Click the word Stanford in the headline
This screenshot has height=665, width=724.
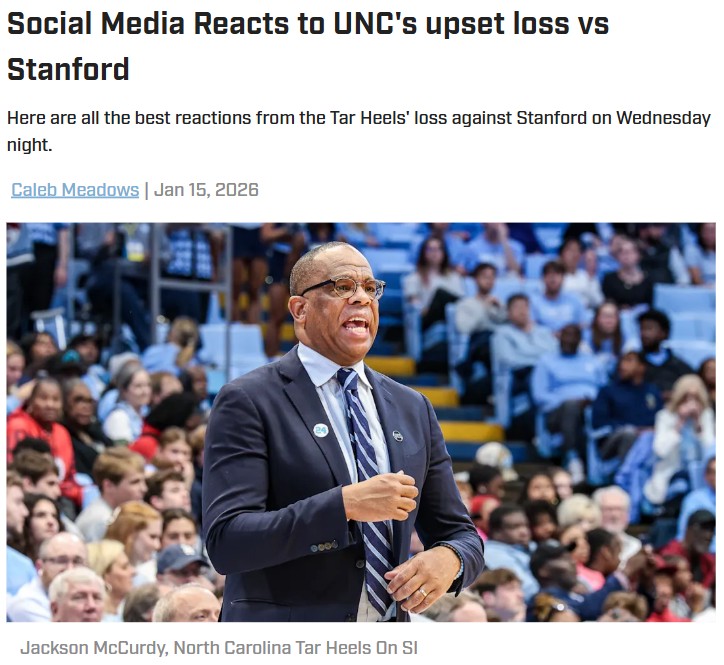coord(68,69)
